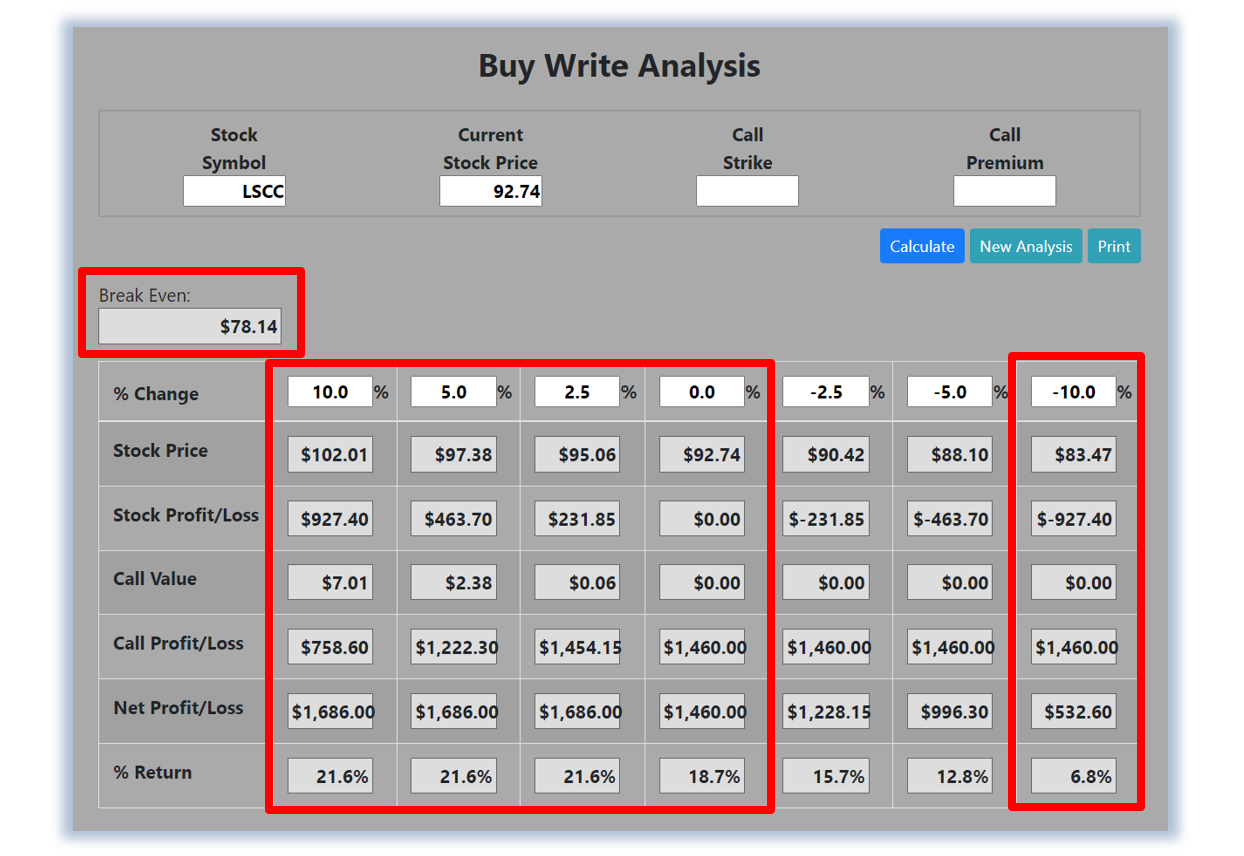Click the Print button

[1113, 247]
